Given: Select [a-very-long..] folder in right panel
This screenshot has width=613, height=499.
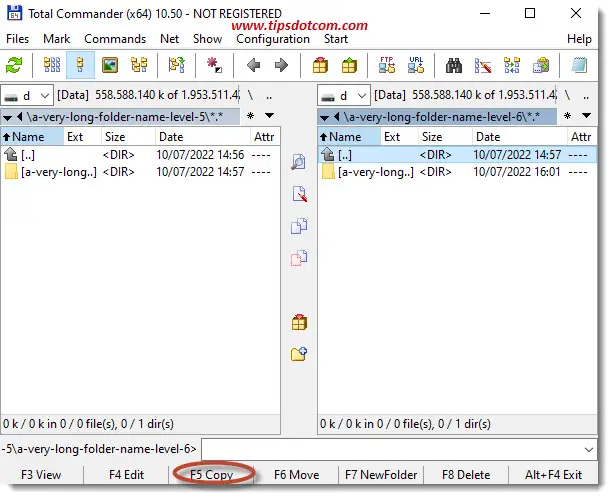Looking at the screenshot, I should click(457, 172).
